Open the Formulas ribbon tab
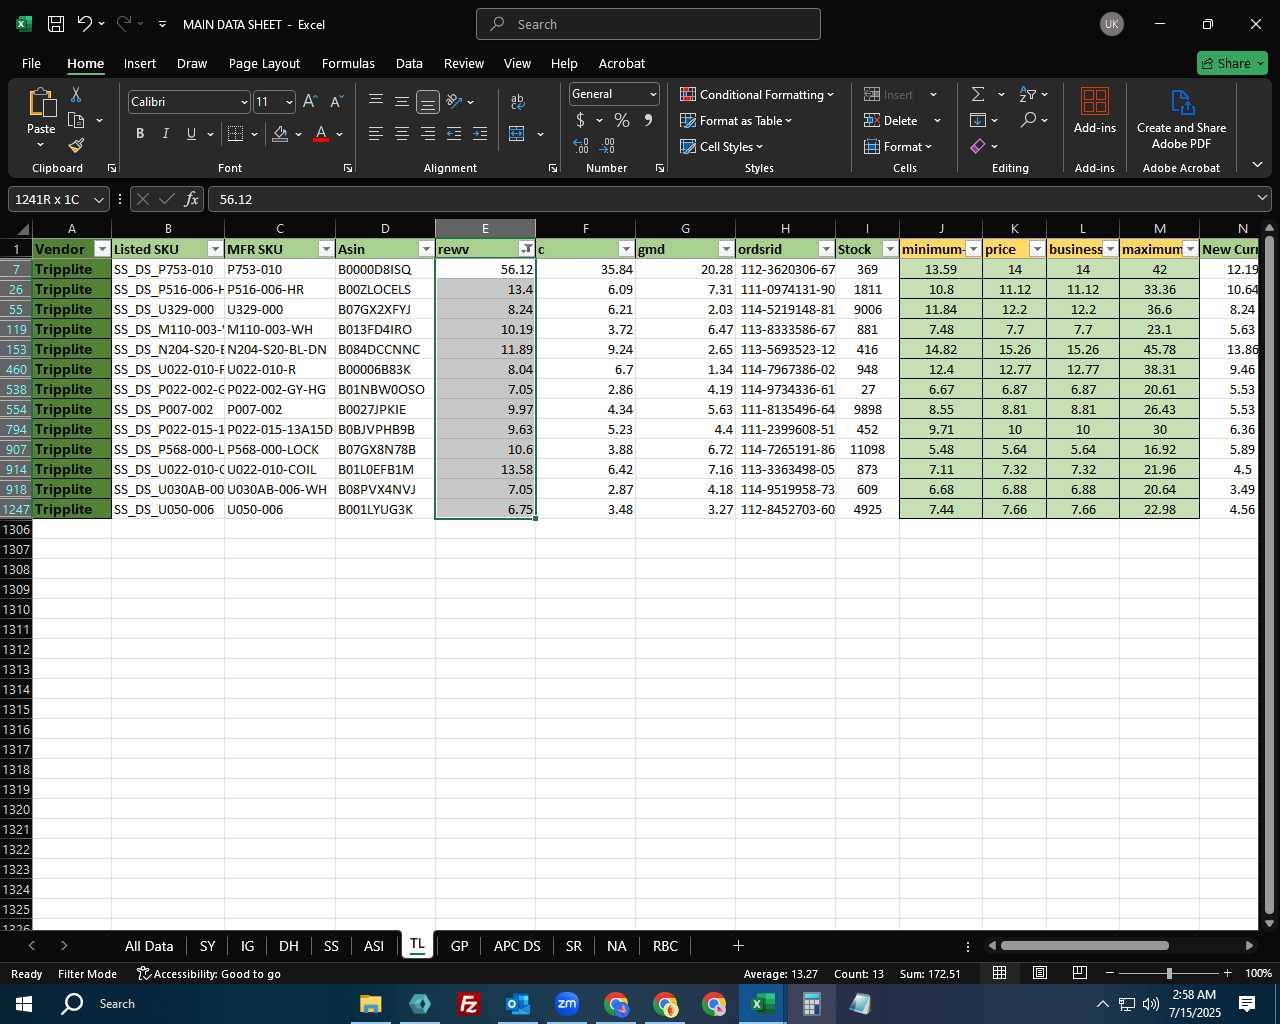1280x1024 pixels. coord(348,63)
